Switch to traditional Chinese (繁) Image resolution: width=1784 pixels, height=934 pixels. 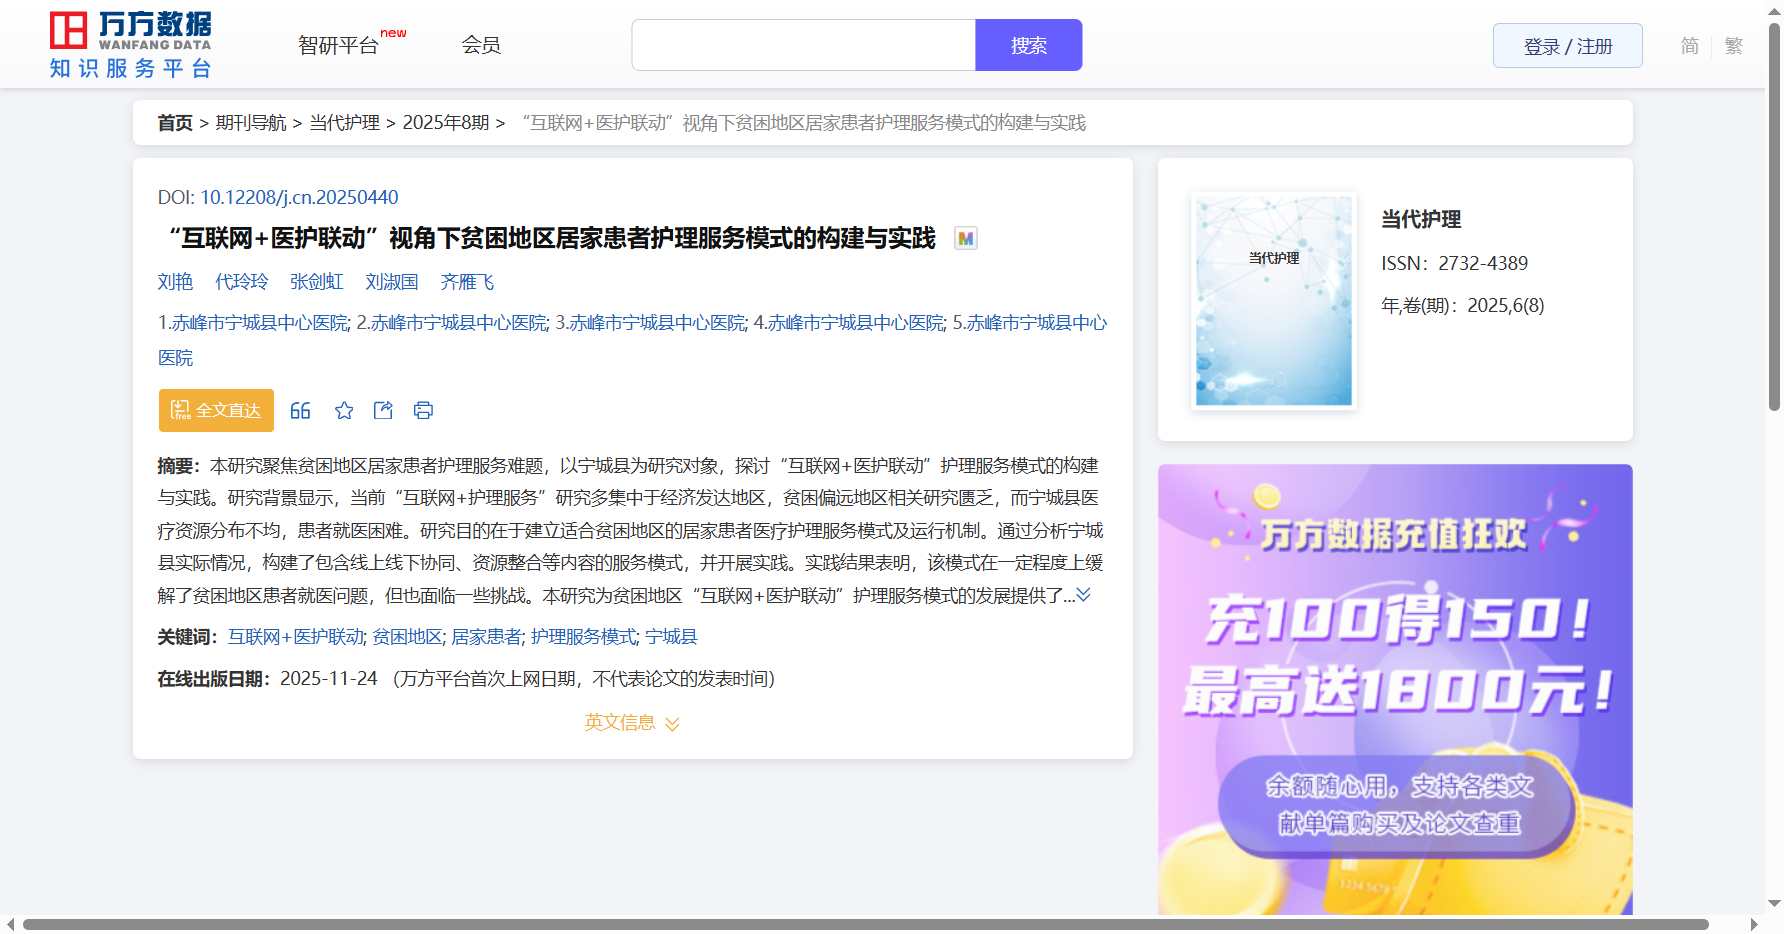pyautogui.click(x=1734, y=46)
